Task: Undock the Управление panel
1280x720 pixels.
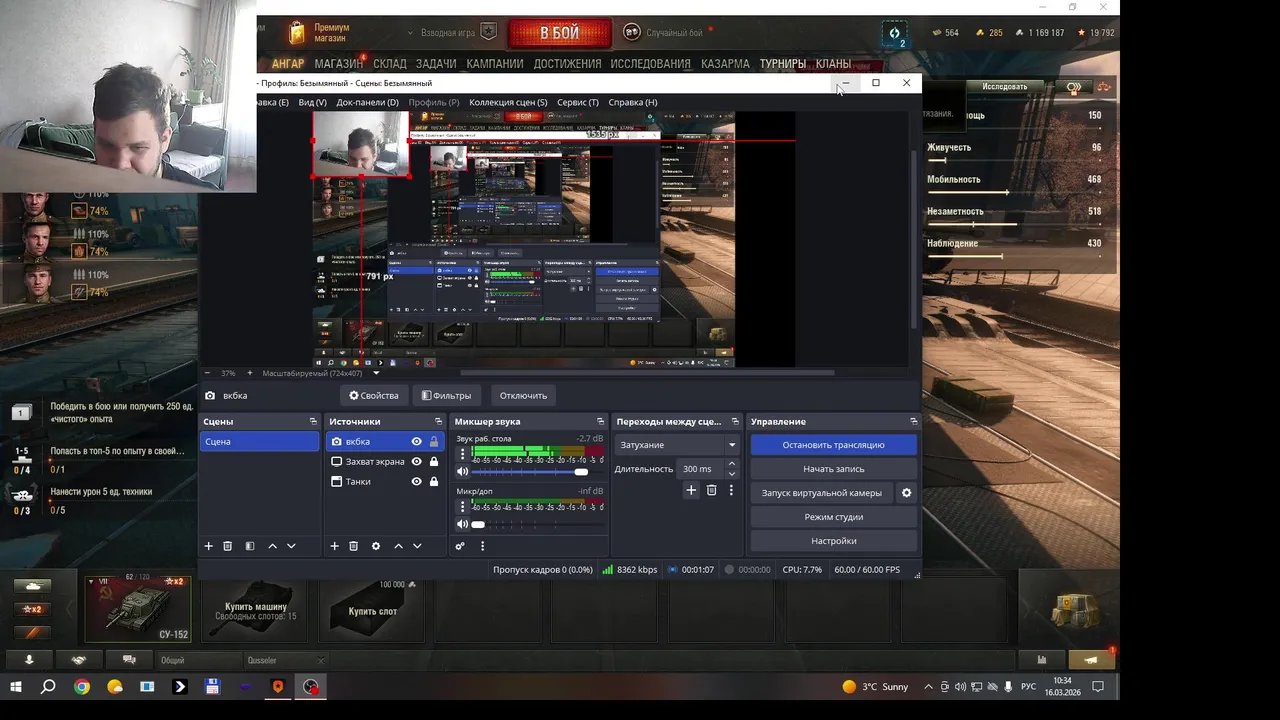Action: pos(913,421)
